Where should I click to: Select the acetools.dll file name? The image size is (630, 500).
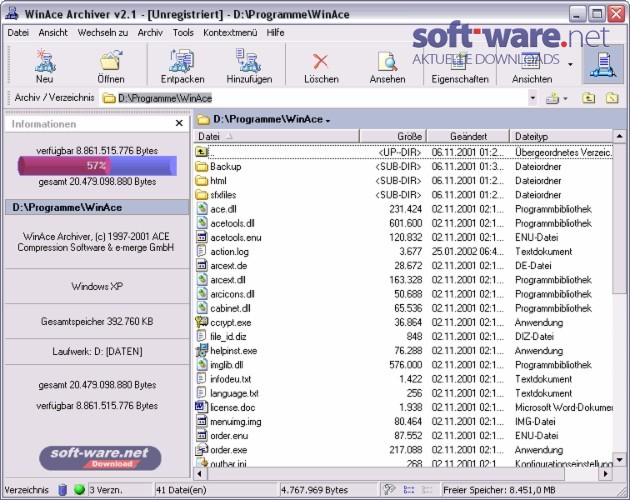232,223
